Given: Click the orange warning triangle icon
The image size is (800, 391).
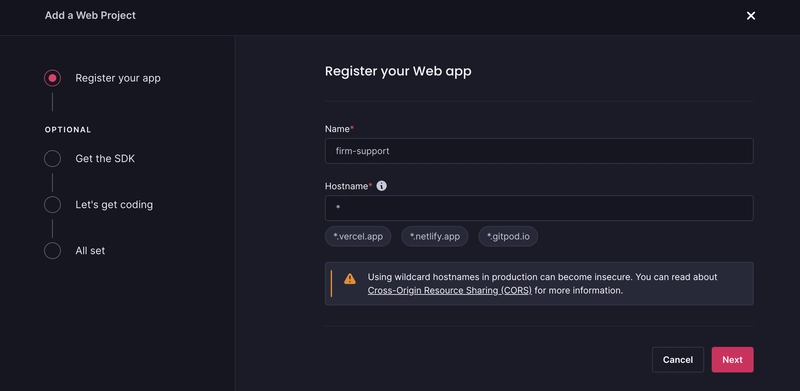Looking at the screenshot, I should point(349,279).
